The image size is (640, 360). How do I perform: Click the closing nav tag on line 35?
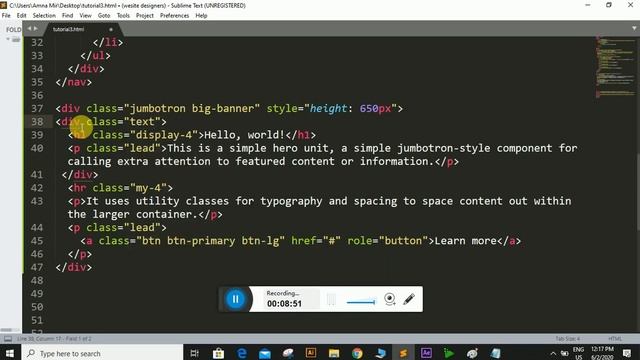click(x=73, y=82)
